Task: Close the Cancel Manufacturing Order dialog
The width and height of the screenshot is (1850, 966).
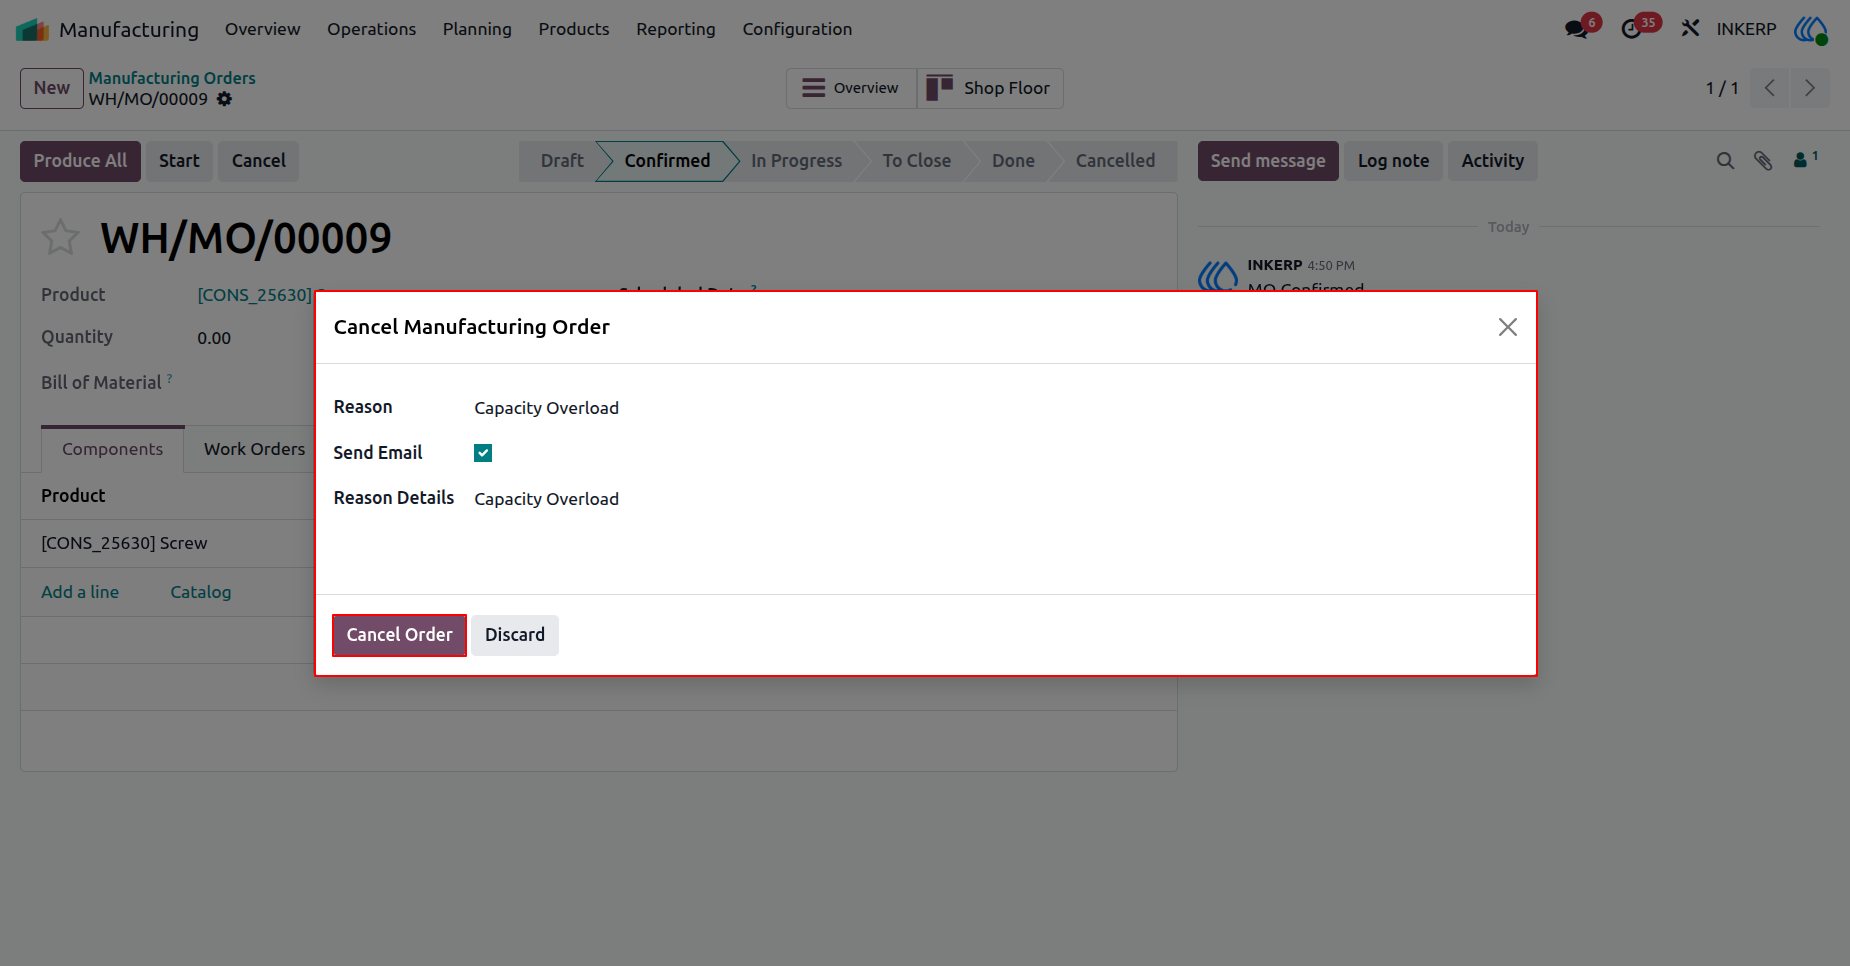Action: (x=1508, y=327)
